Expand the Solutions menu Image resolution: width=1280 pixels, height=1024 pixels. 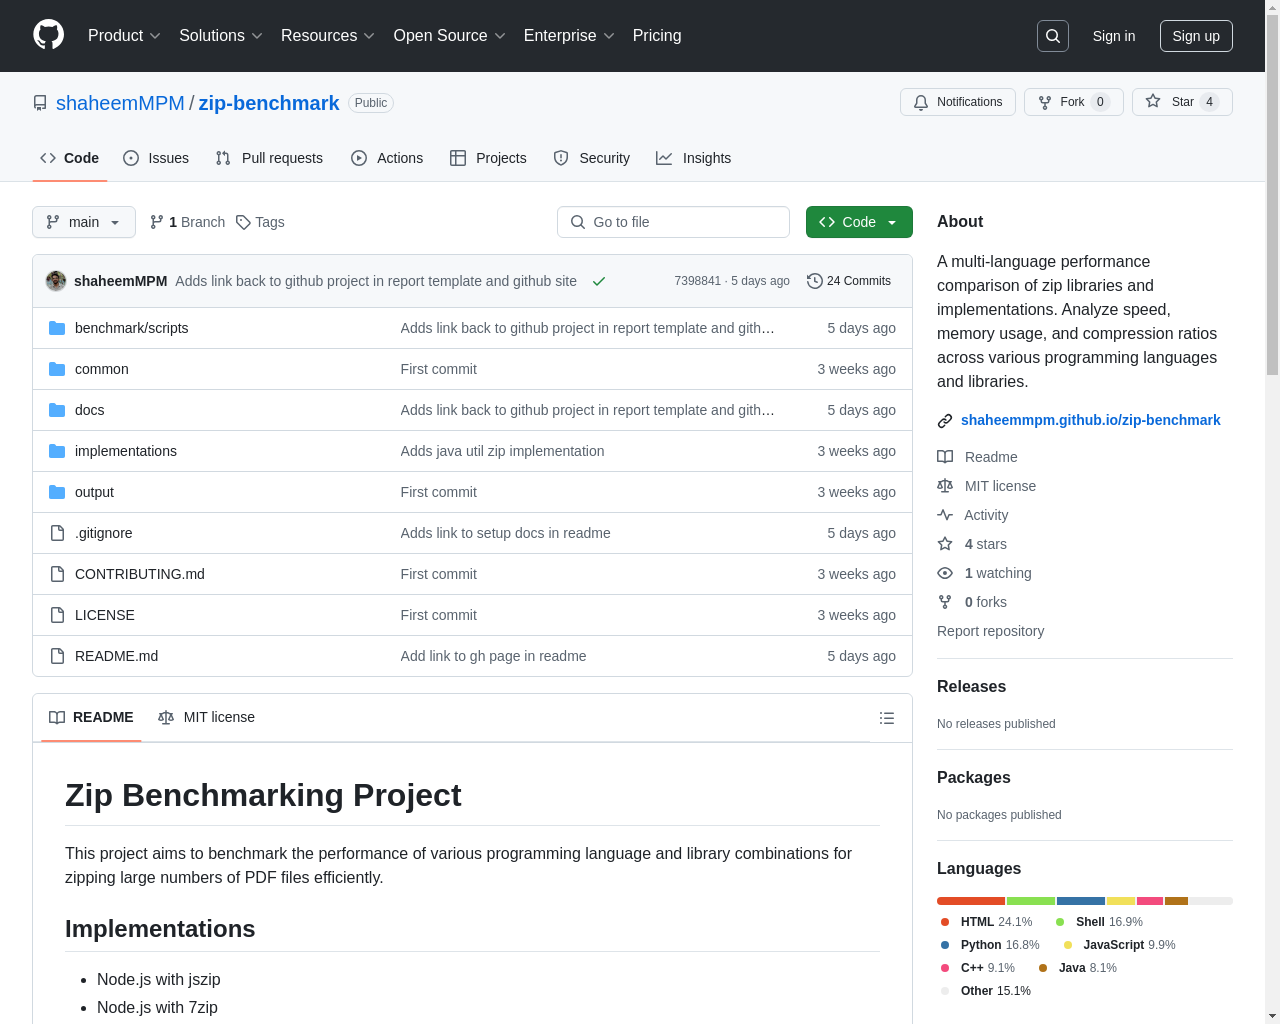pos(221,35)
